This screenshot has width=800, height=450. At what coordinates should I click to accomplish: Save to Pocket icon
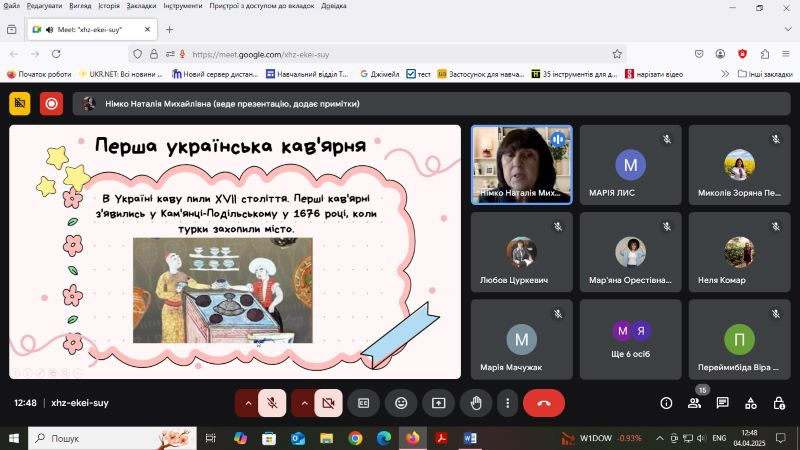tap(699, 54)
